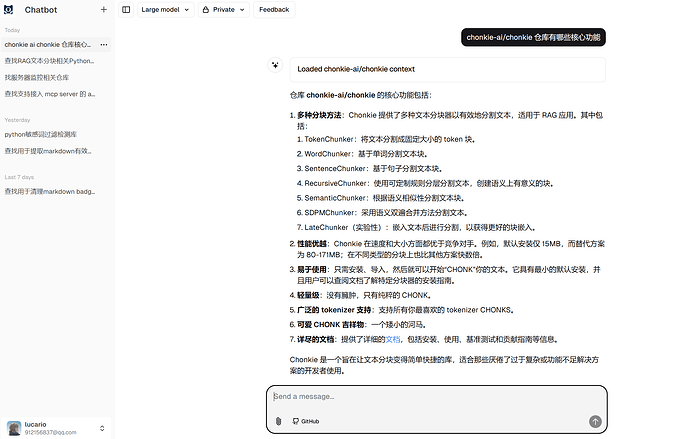Open the Private visibility dropdown

point(224,9)
